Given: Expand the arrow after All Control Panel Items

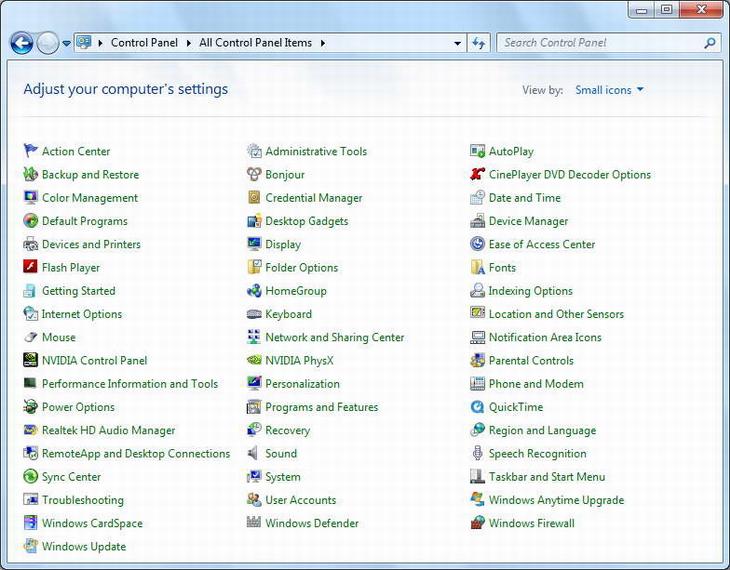Looking at the screenshot, I should tap(323, 43).
